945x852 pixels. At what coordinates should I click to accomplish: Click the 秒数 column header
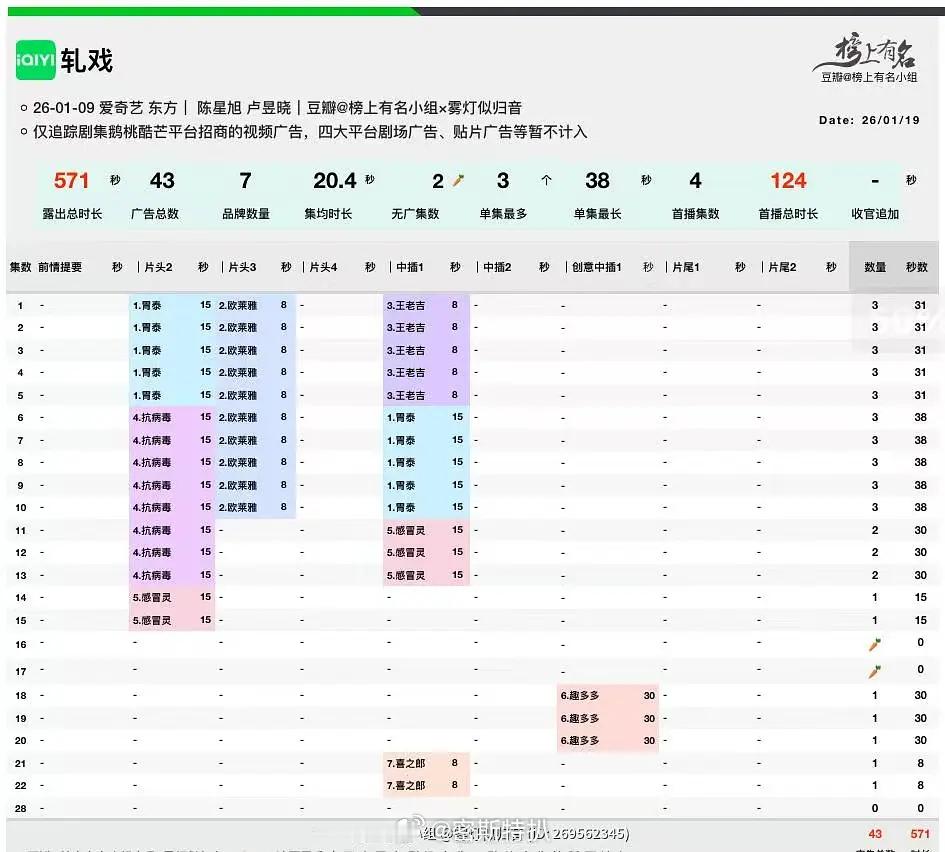tap(917, 267)
